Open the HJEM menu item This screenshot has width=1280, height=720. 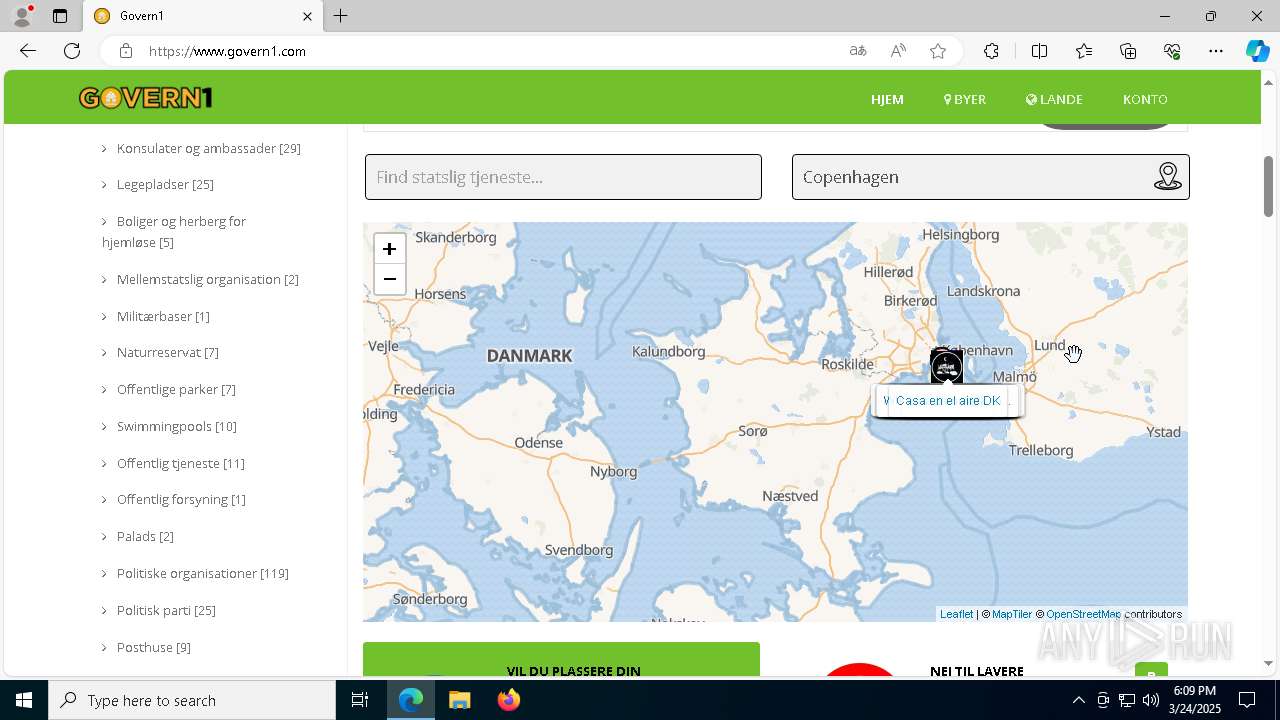pos(887,99)
